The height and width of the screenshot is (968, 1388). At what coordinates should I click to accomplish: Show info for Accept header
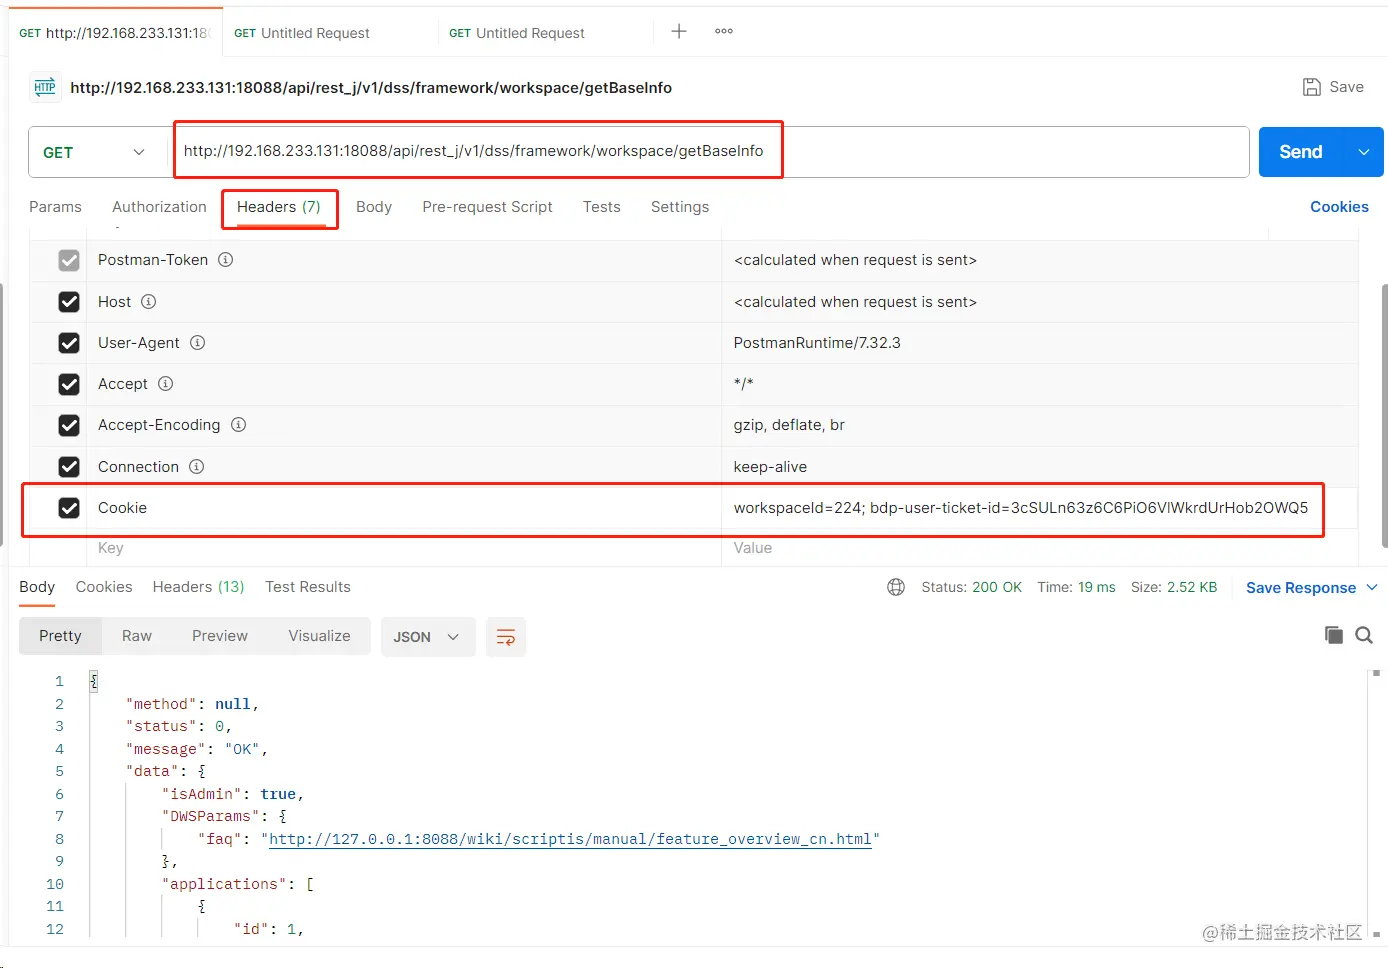point(166,384)
